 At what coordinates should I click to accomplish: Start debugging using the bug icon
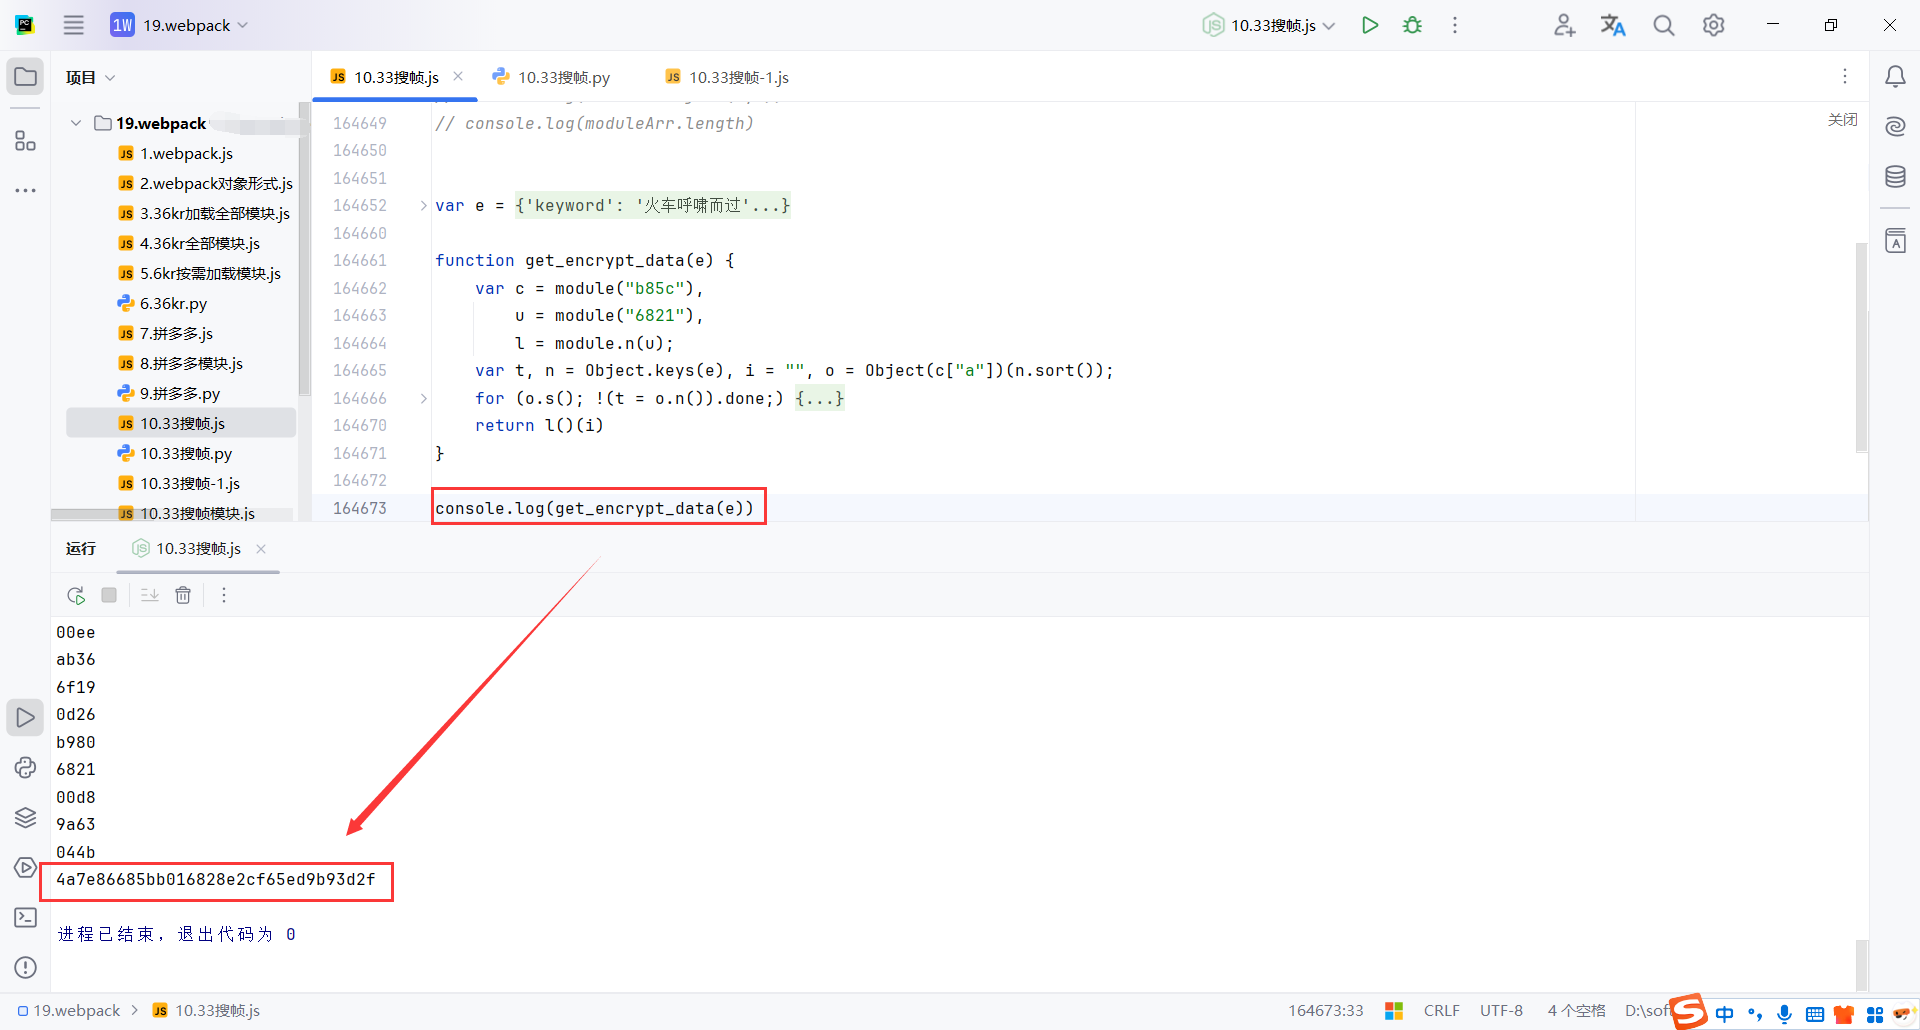pyautogui.click(x=1412, y=25)
